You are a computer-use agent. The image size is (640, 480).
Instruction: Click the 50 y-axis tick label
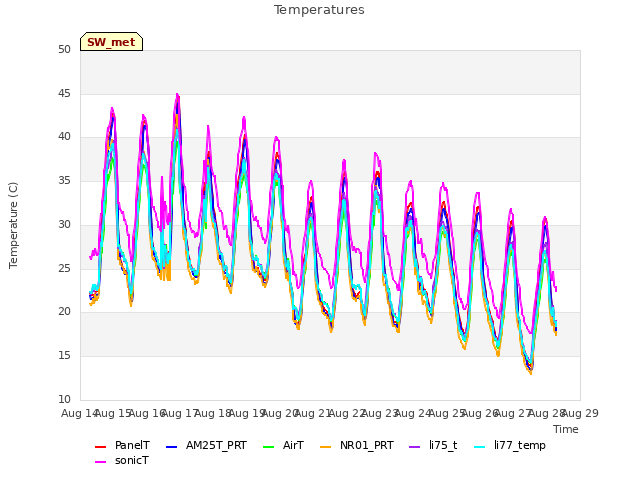pos(64,49)
